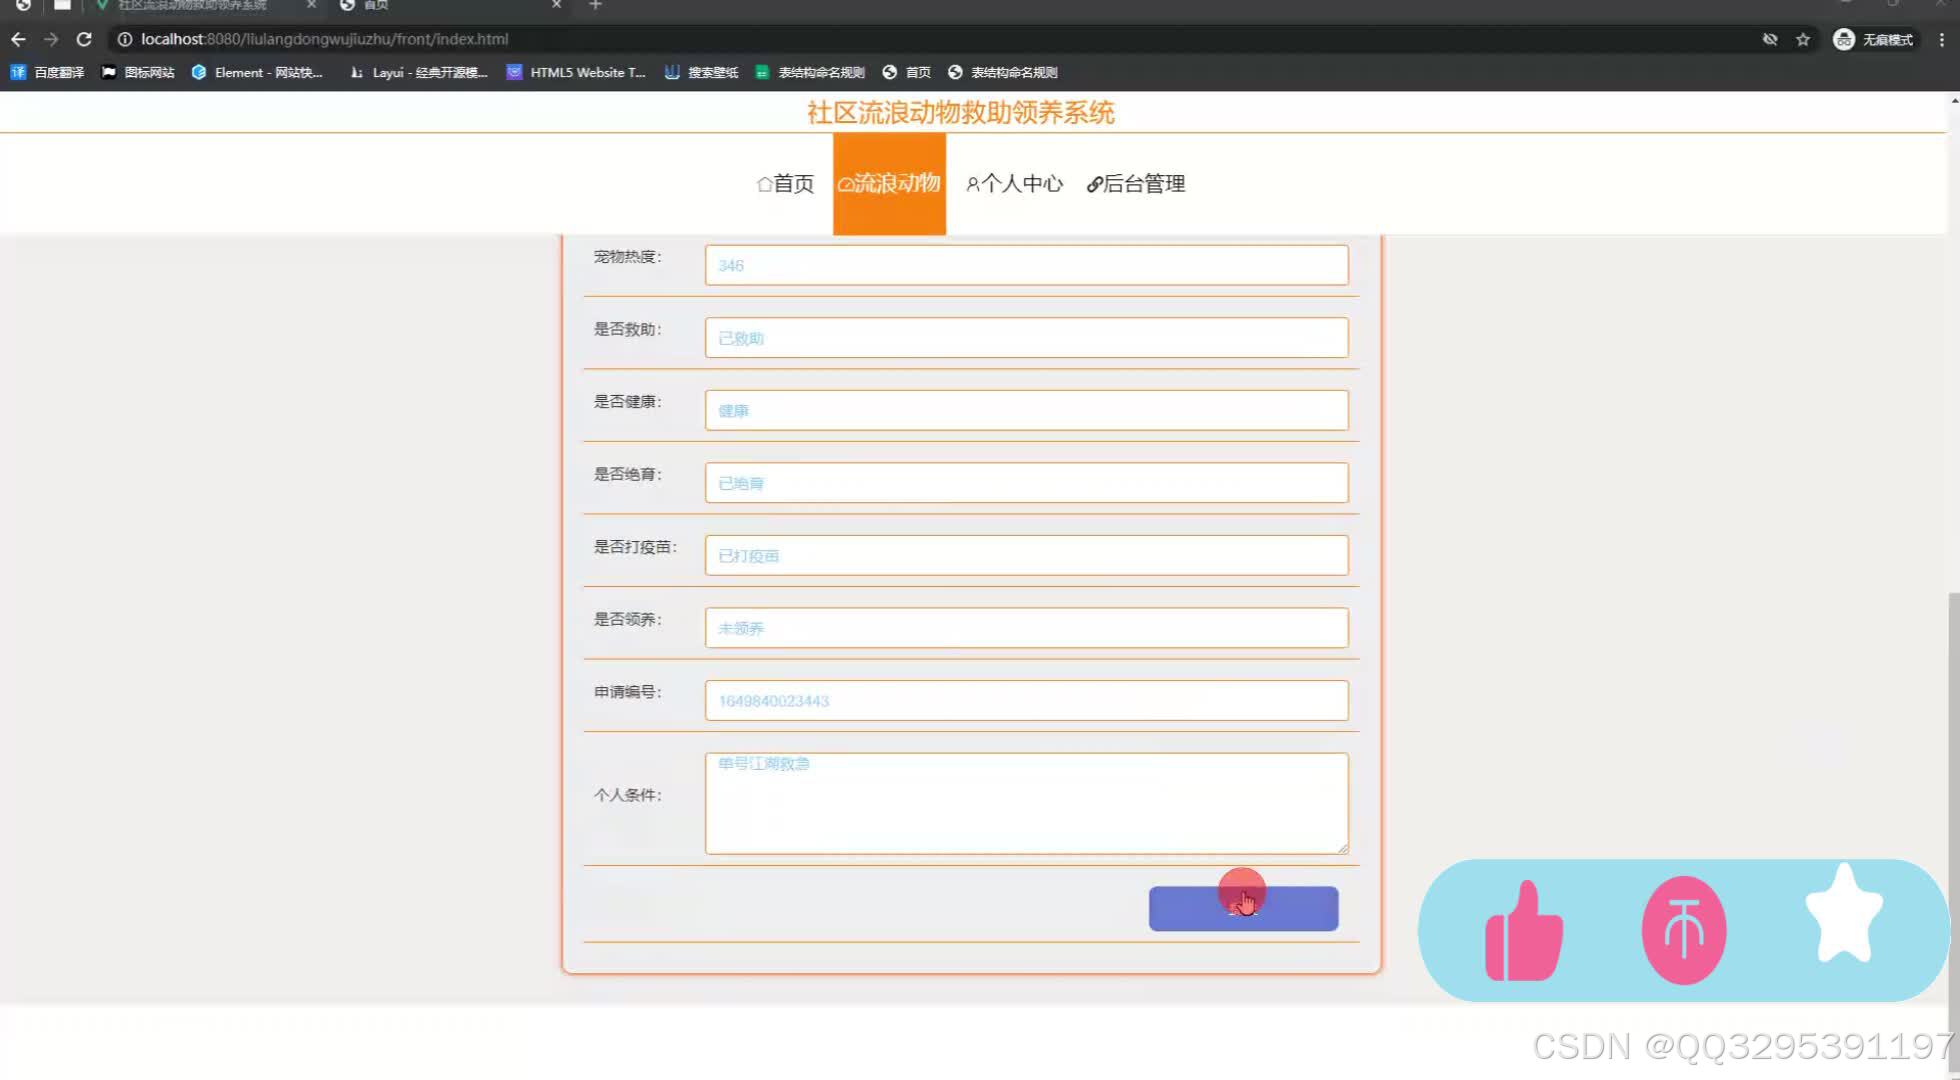Click the eye-slash tracking icon in address bar
Screen dimensions: 1960x1080
[1770, 39]
